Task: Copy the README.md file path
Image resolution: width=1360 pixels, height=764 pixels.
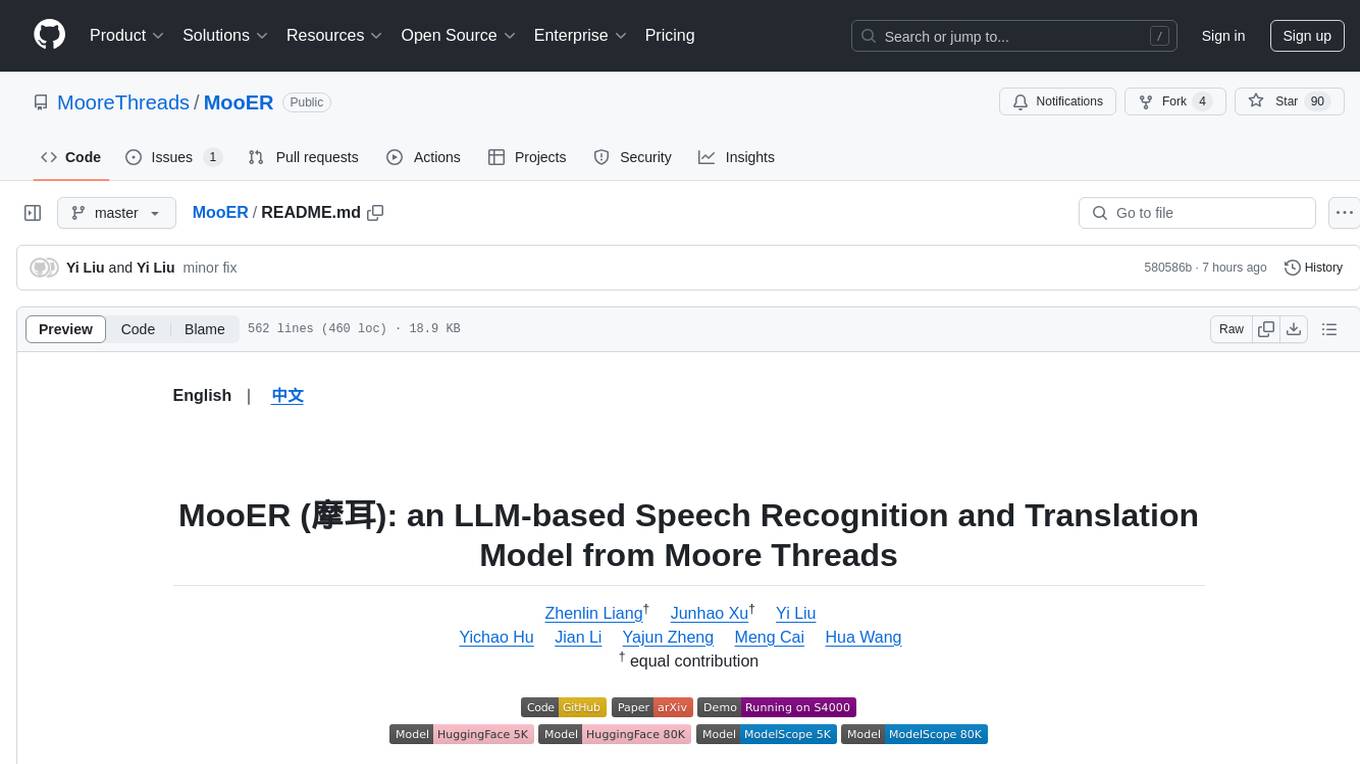Action: coord(376,212)
